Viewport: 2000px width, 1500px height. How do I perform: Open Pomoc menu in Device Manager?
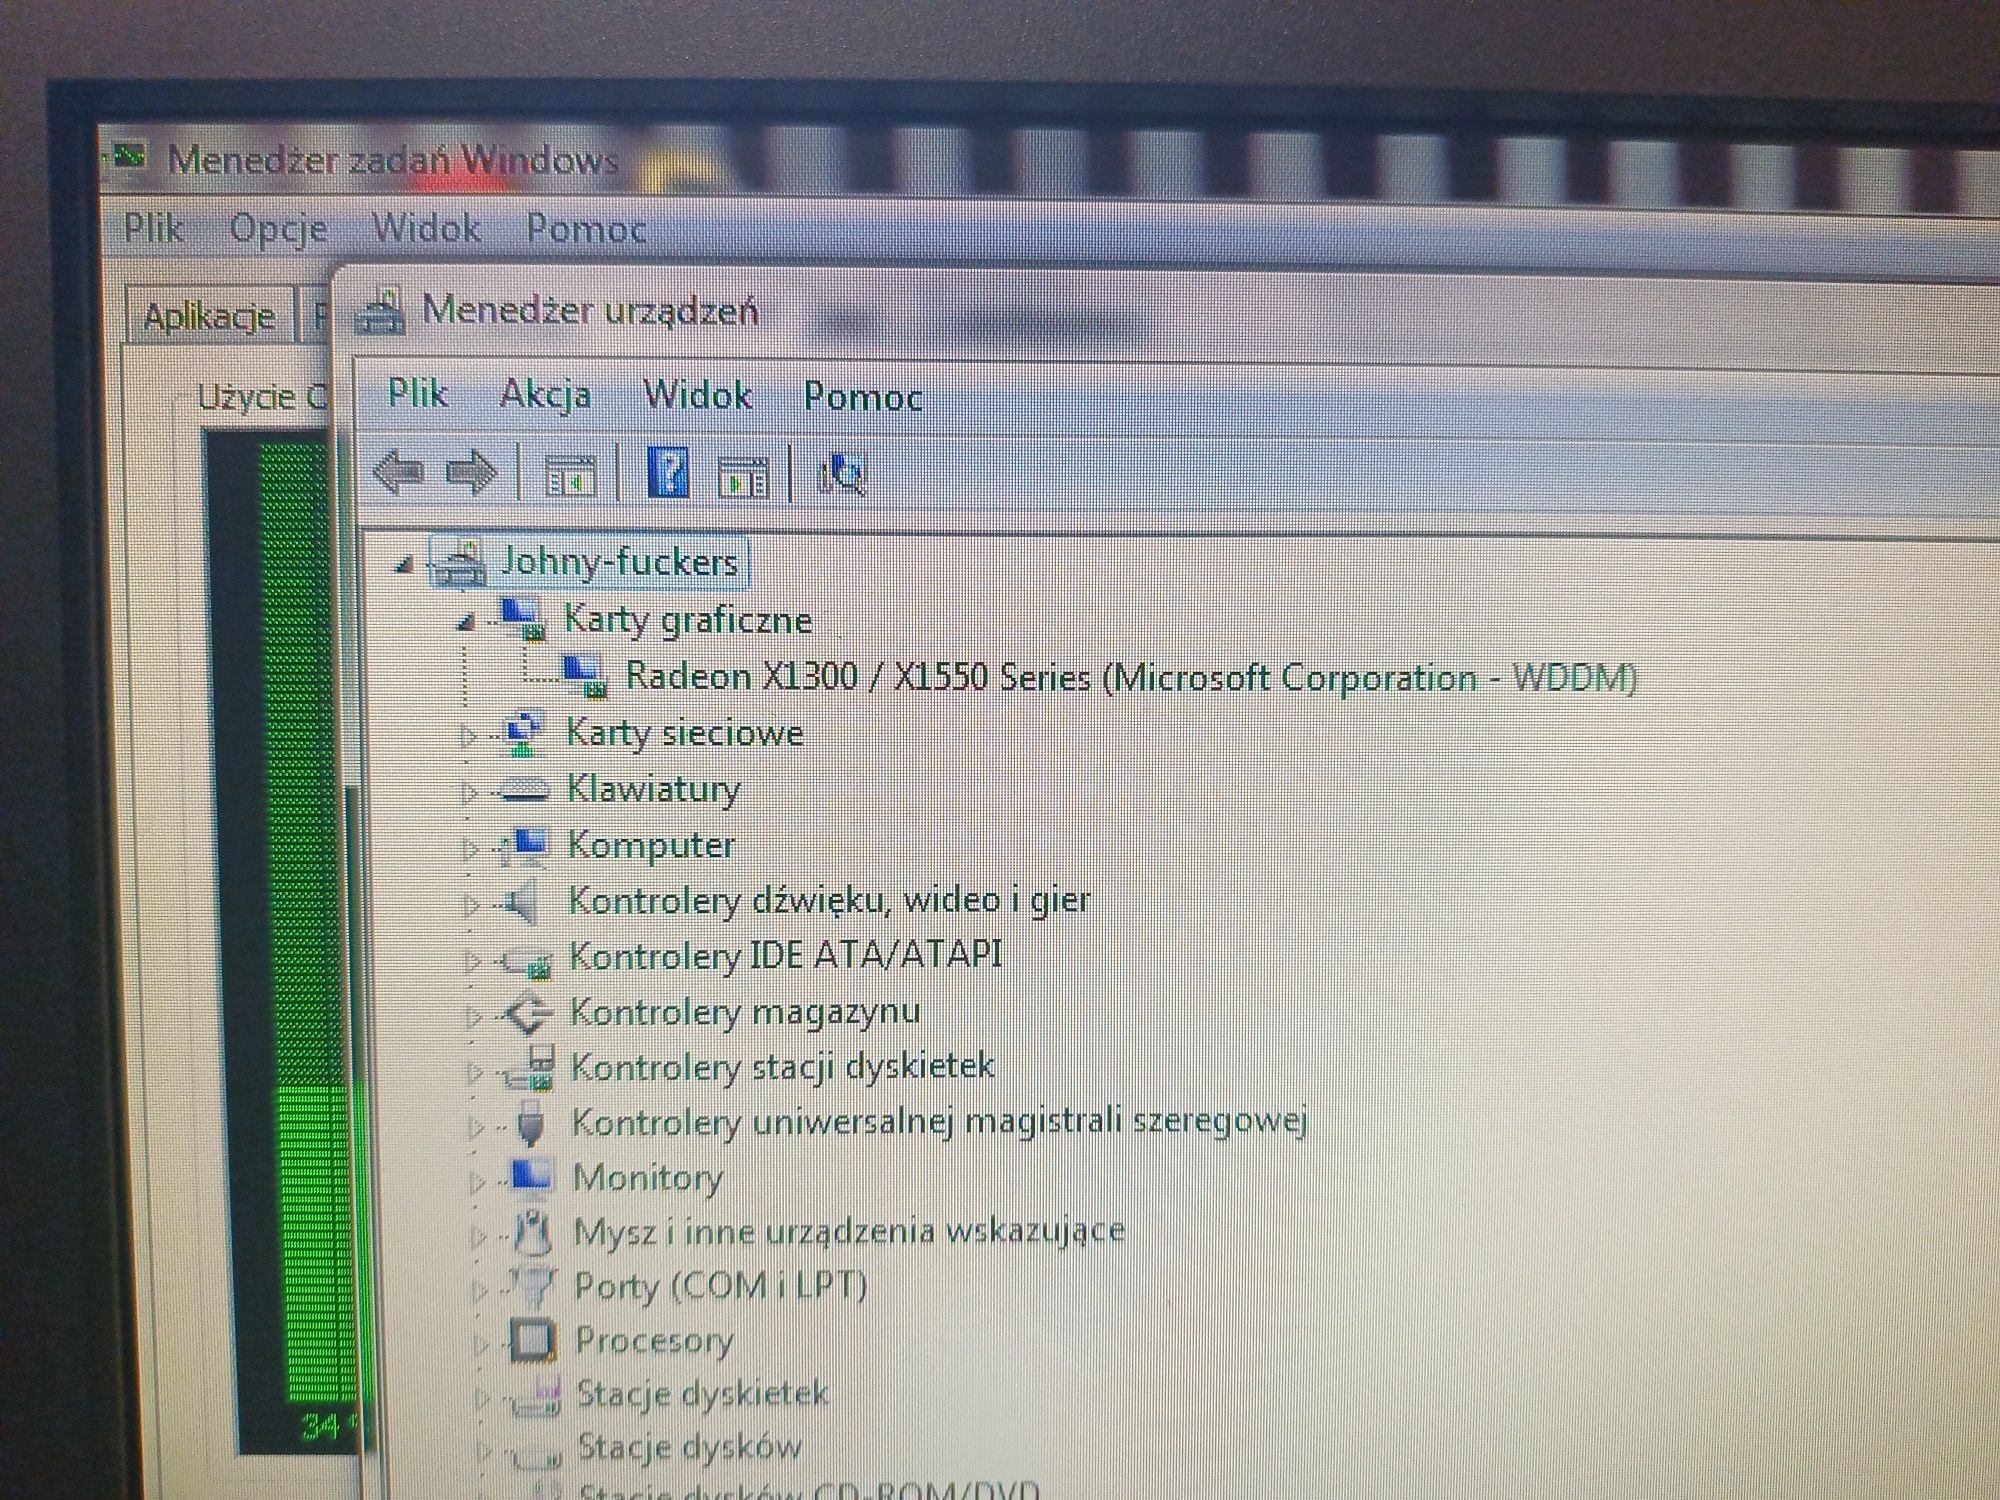pos(863,397)
